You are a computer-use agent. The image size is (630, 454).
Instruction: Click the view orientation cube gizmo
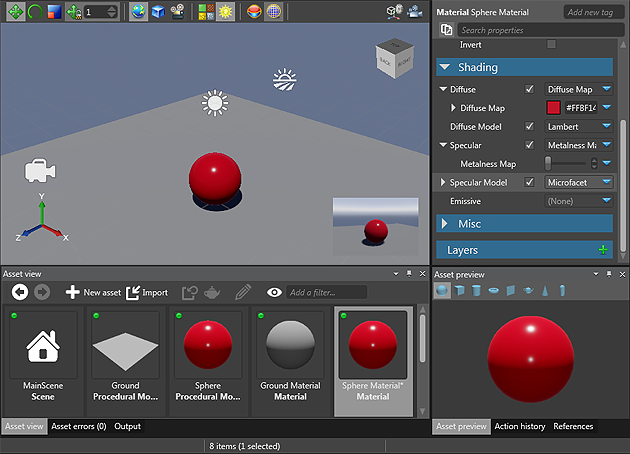click(x=393, y=61)
